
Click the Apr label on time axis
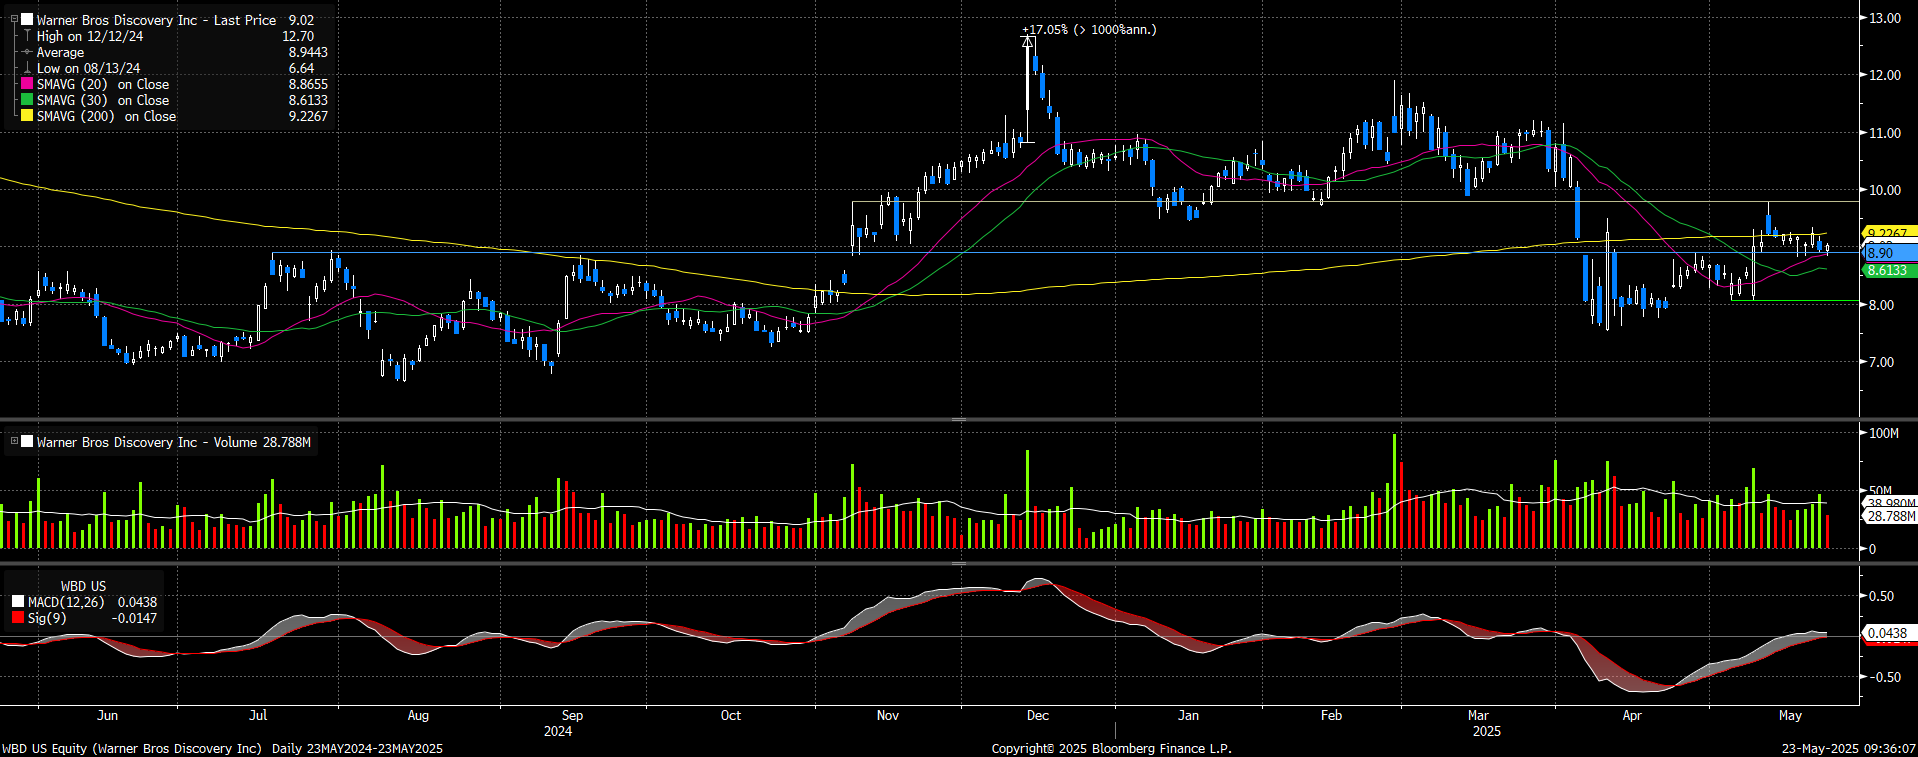point(1632,715)
